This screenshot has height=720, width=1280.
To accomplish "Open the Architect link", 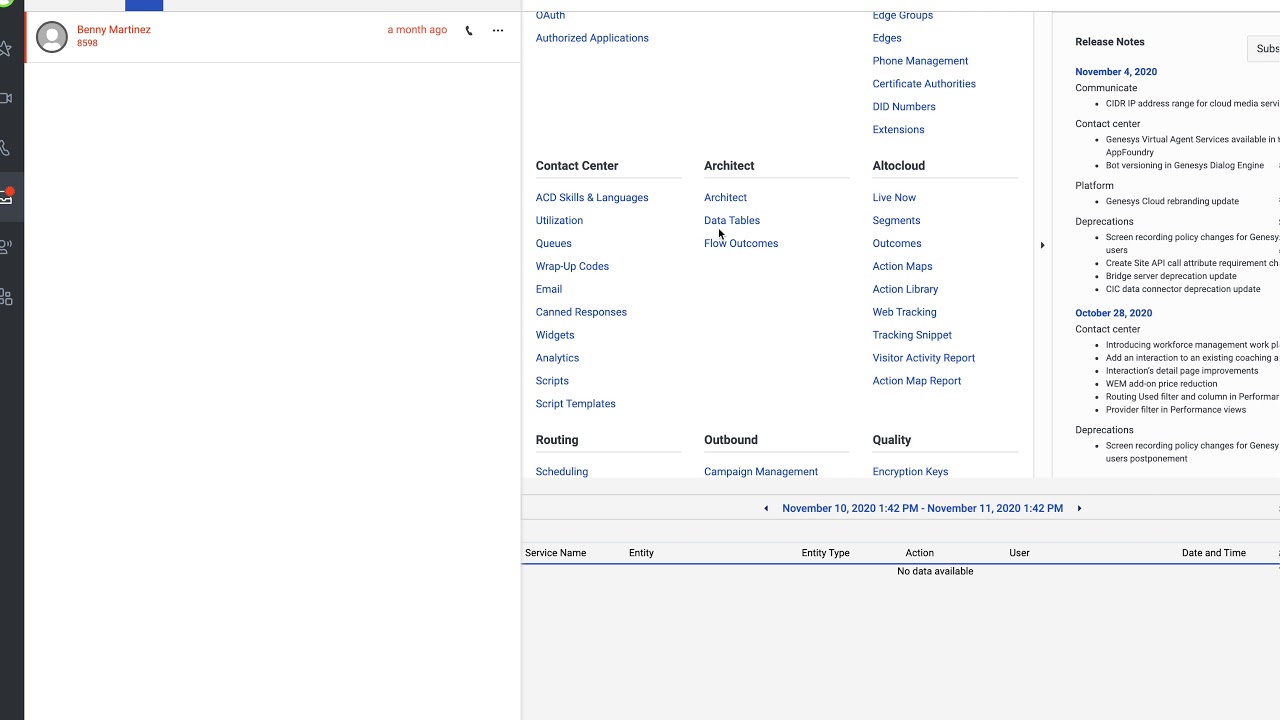I will 725,198.
